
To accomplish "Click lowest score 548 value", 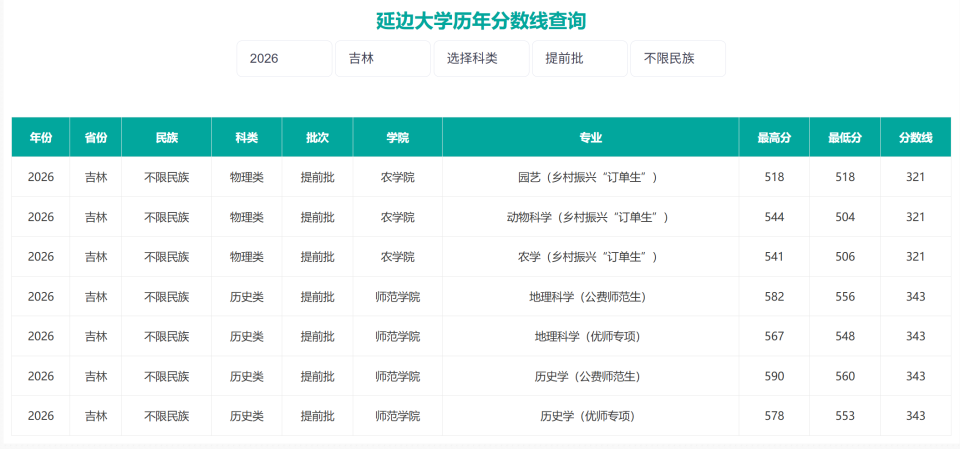I will point(845,336).
